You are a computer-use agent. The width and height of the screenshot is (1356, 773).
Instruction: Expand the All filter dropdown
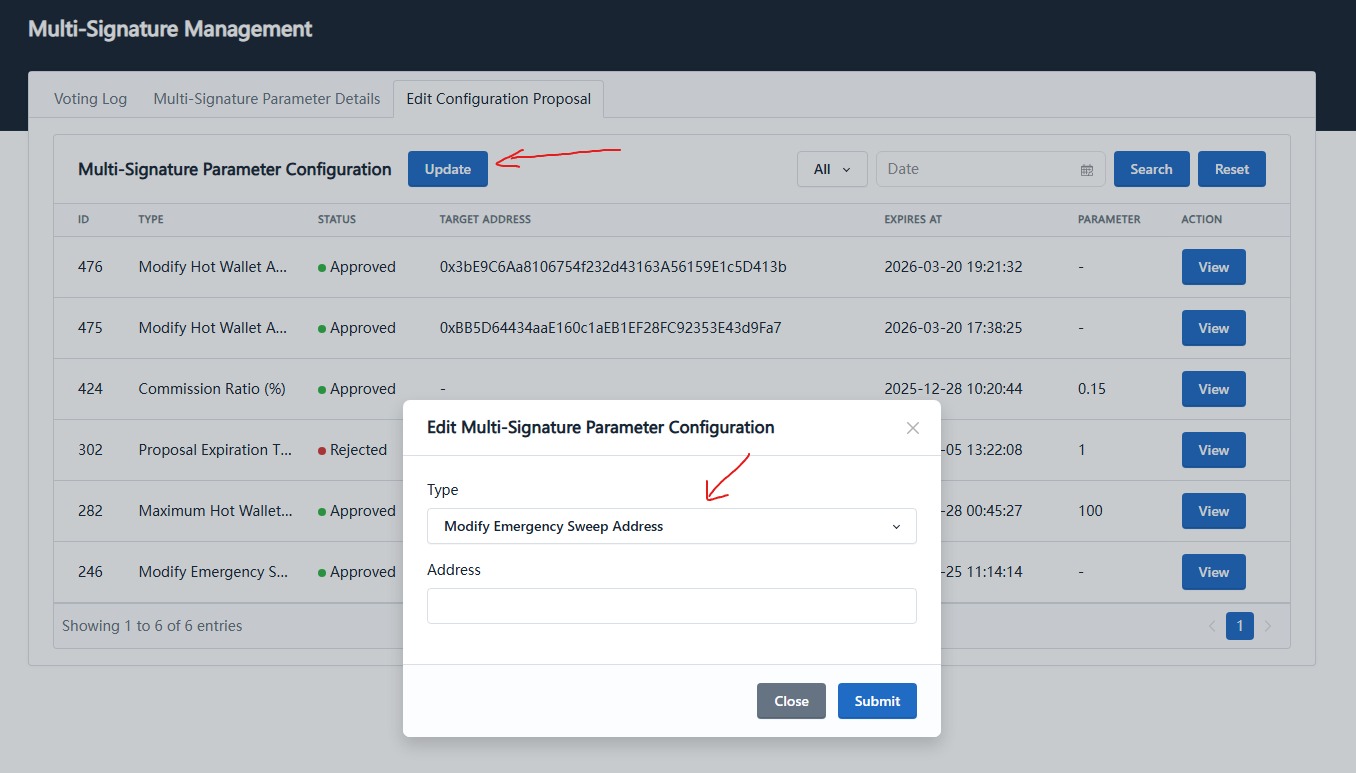[831, 169]
